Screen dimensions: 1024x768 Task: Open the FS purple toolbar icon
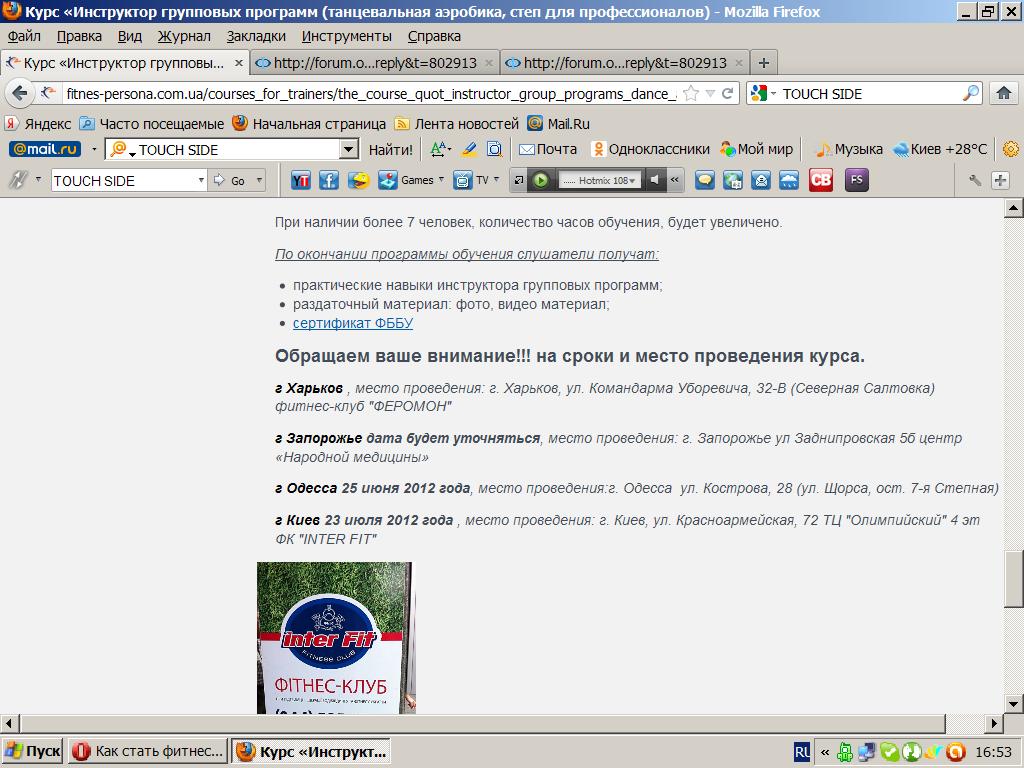click(856, 181)
